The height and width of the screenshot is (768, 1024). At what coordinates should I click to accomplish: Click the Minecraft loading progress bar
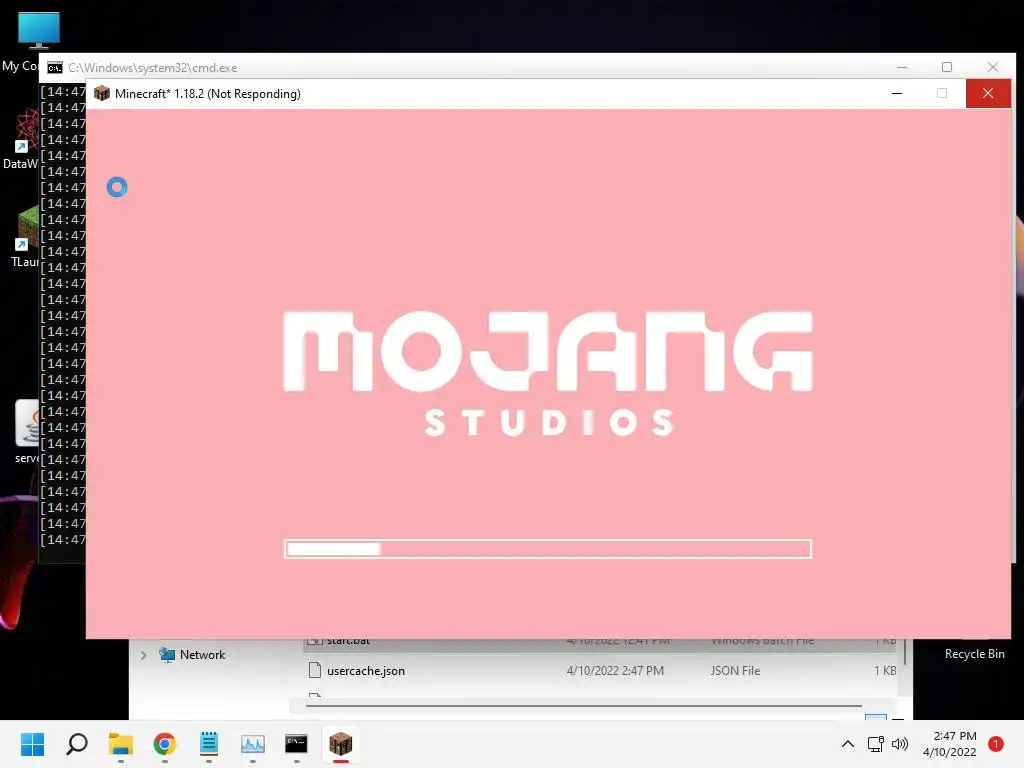coord(548,549)
